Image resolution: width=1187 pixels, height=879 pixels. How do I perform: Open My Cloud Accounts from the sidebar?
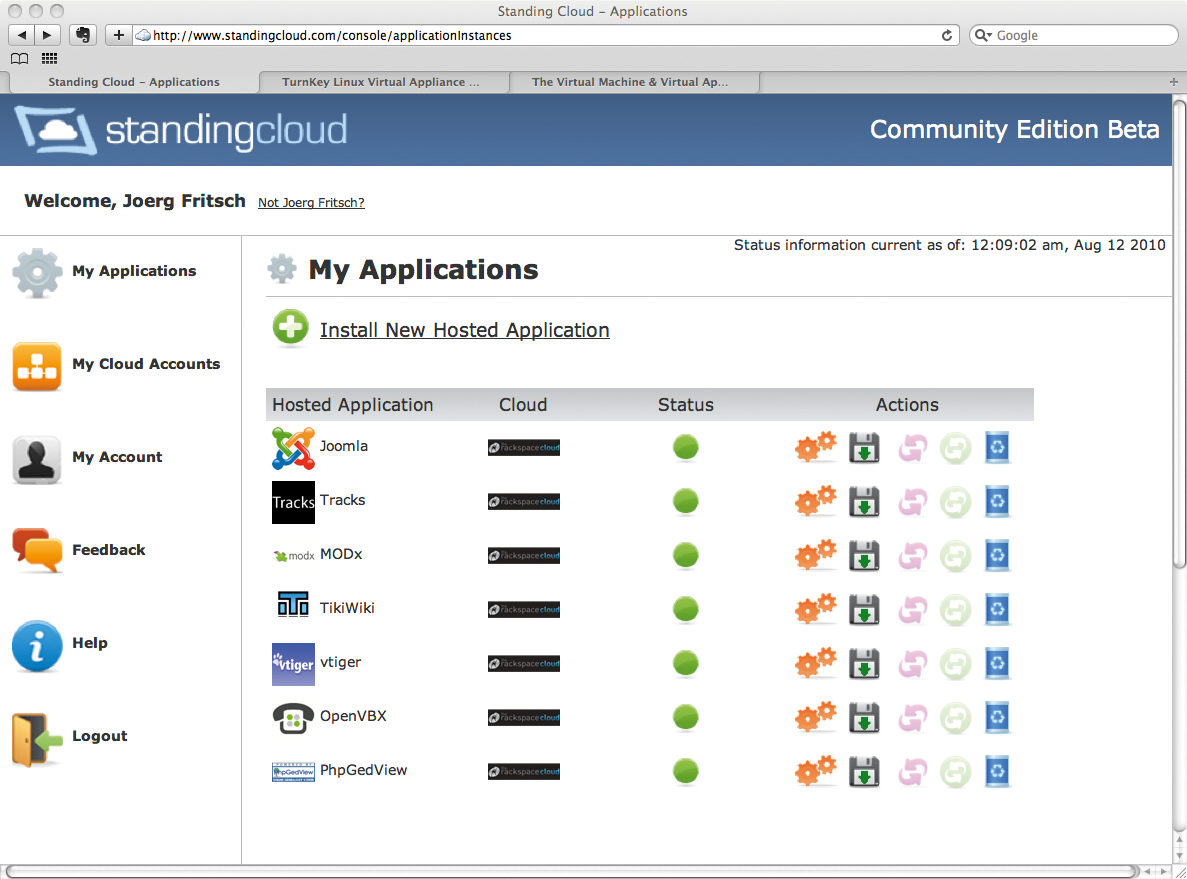point(146,365)
